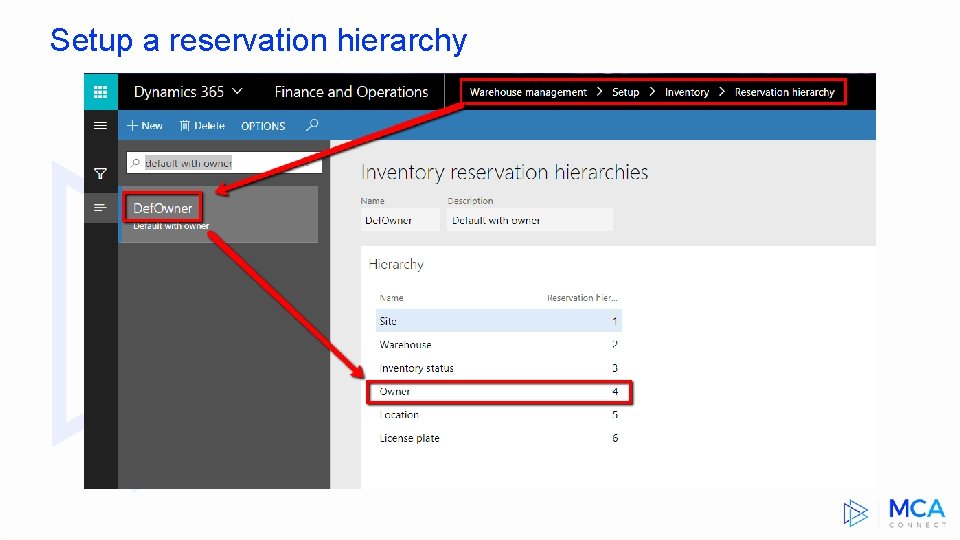Go to Warehouse management breadcrumb

528,92
